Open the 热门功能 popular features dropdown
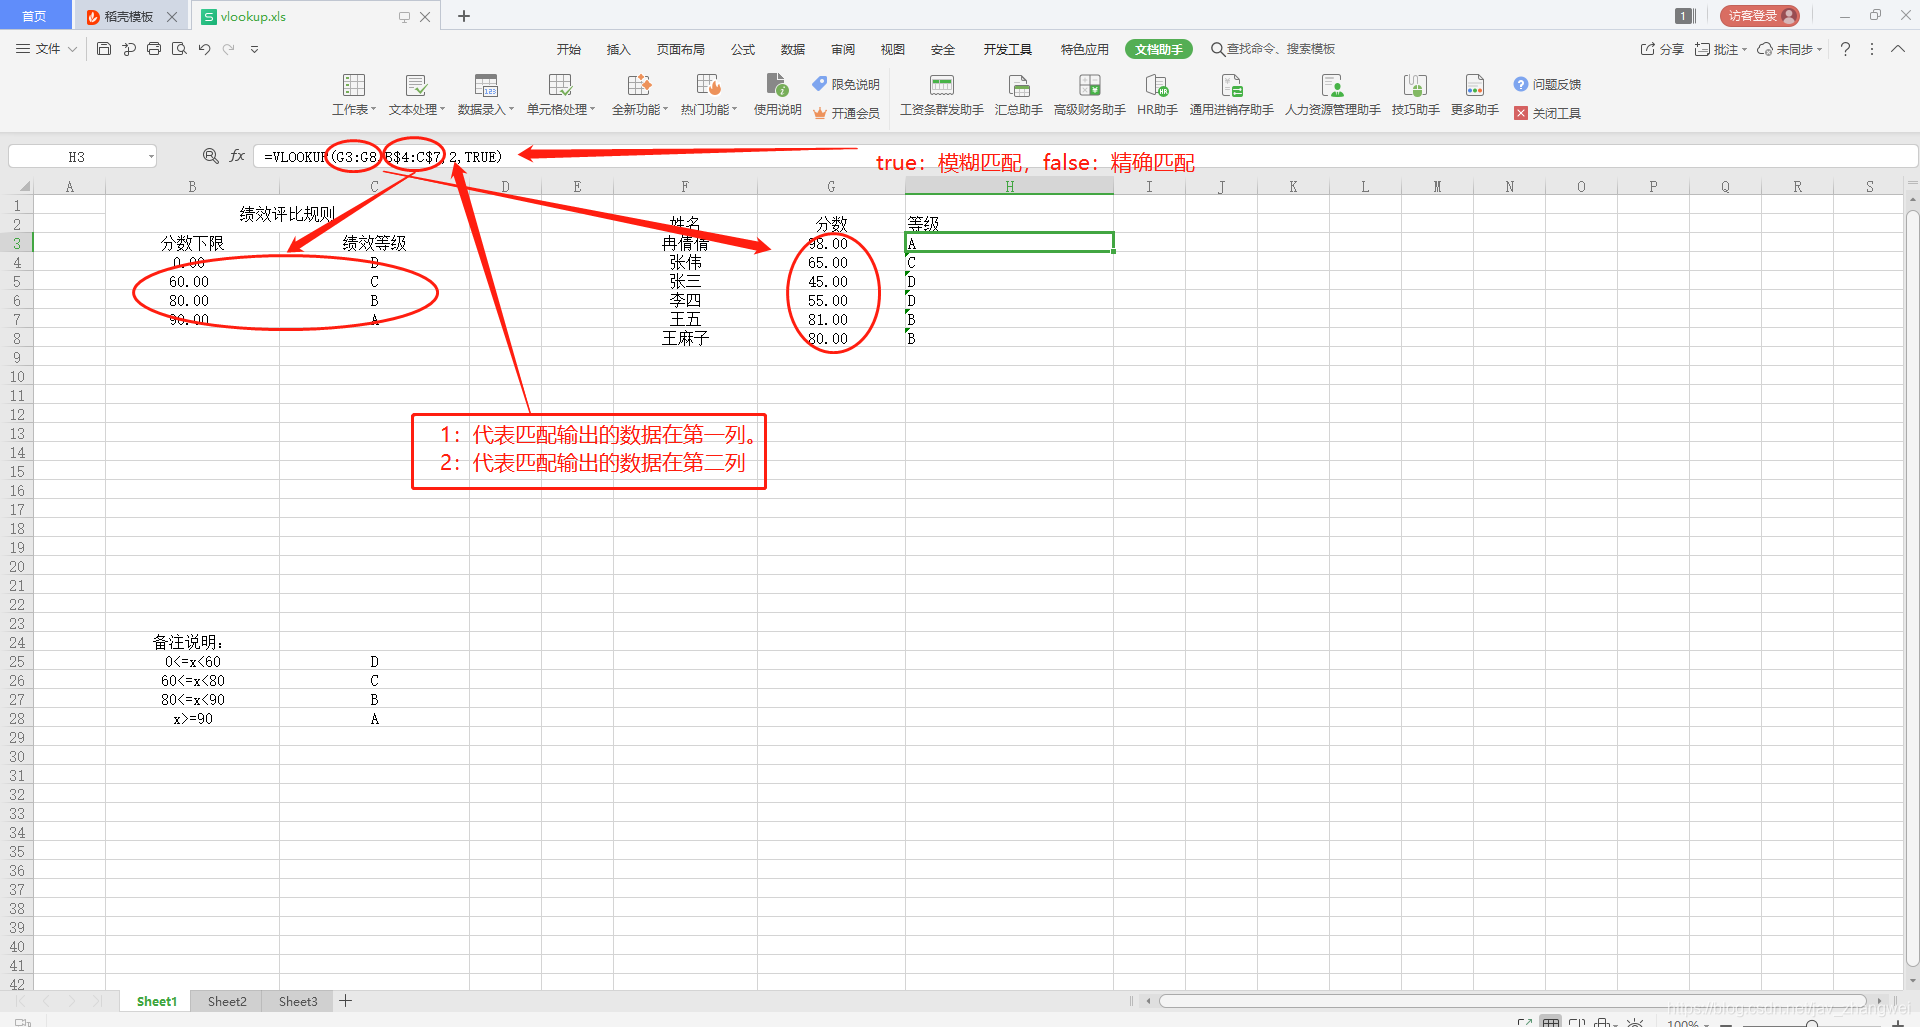This screenshot has height=1027, width=1920. click(x=709, y=95)
